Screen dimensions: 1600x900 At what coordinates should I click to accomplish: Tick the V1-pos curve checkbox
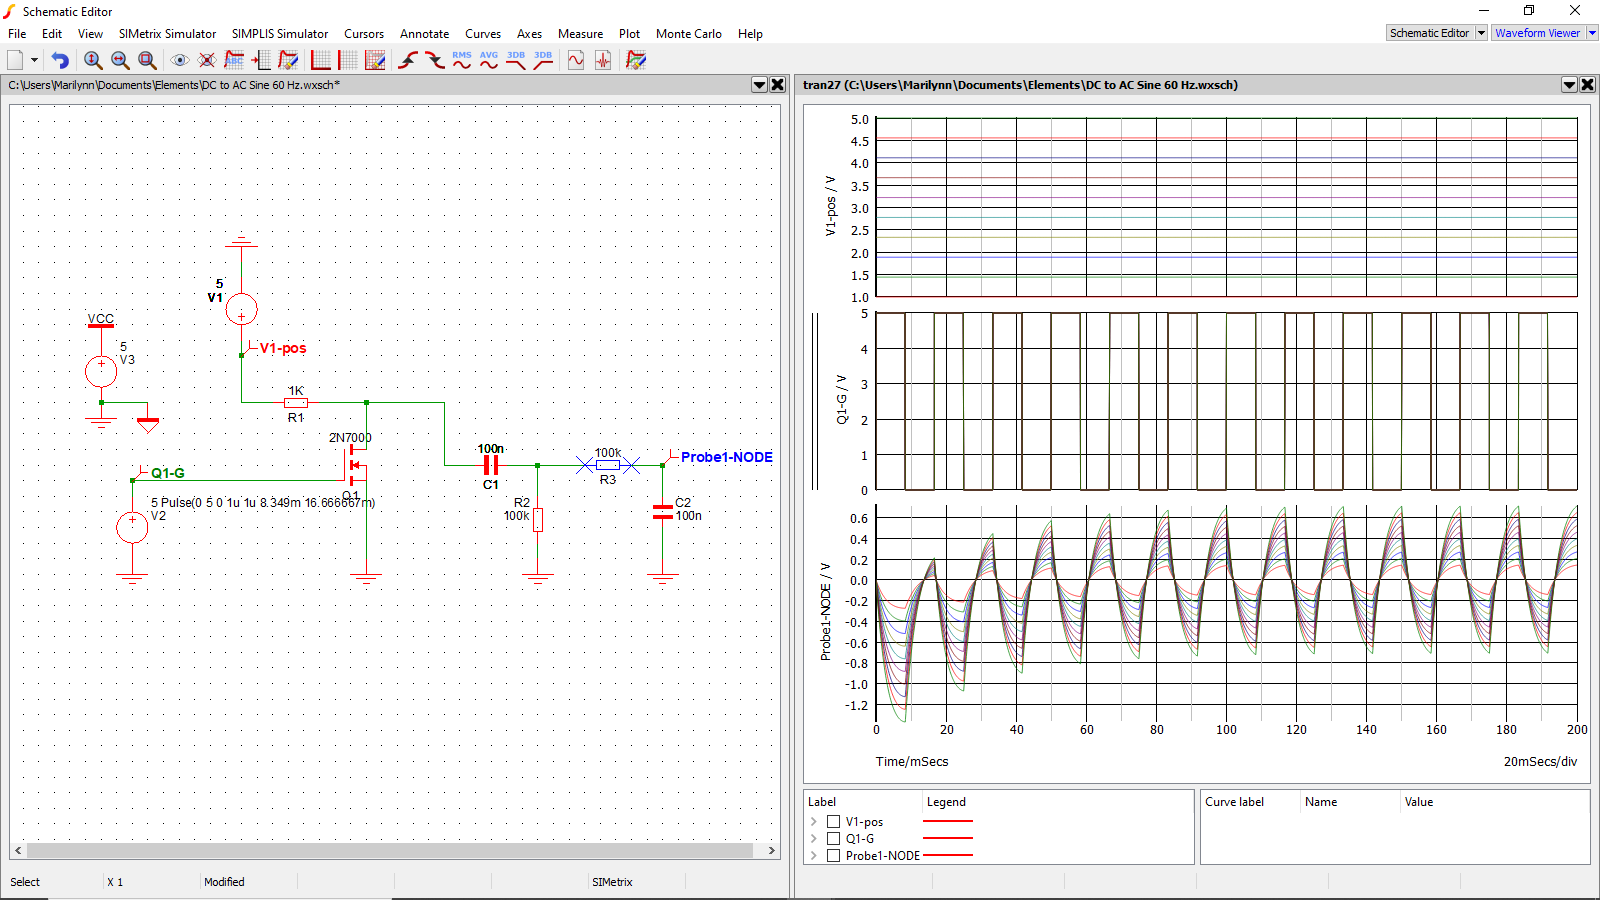[833, 822]
